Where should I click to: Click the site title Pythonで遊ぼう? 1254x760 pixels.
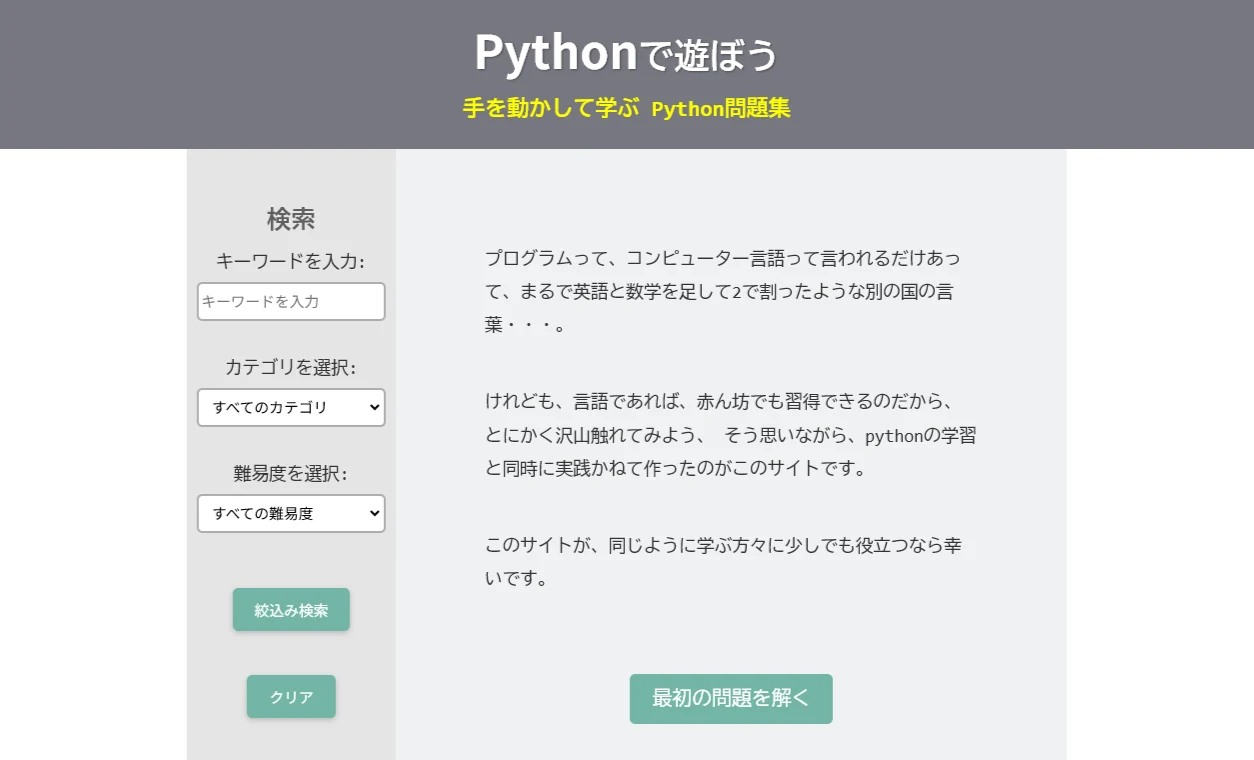pos(626,54)
